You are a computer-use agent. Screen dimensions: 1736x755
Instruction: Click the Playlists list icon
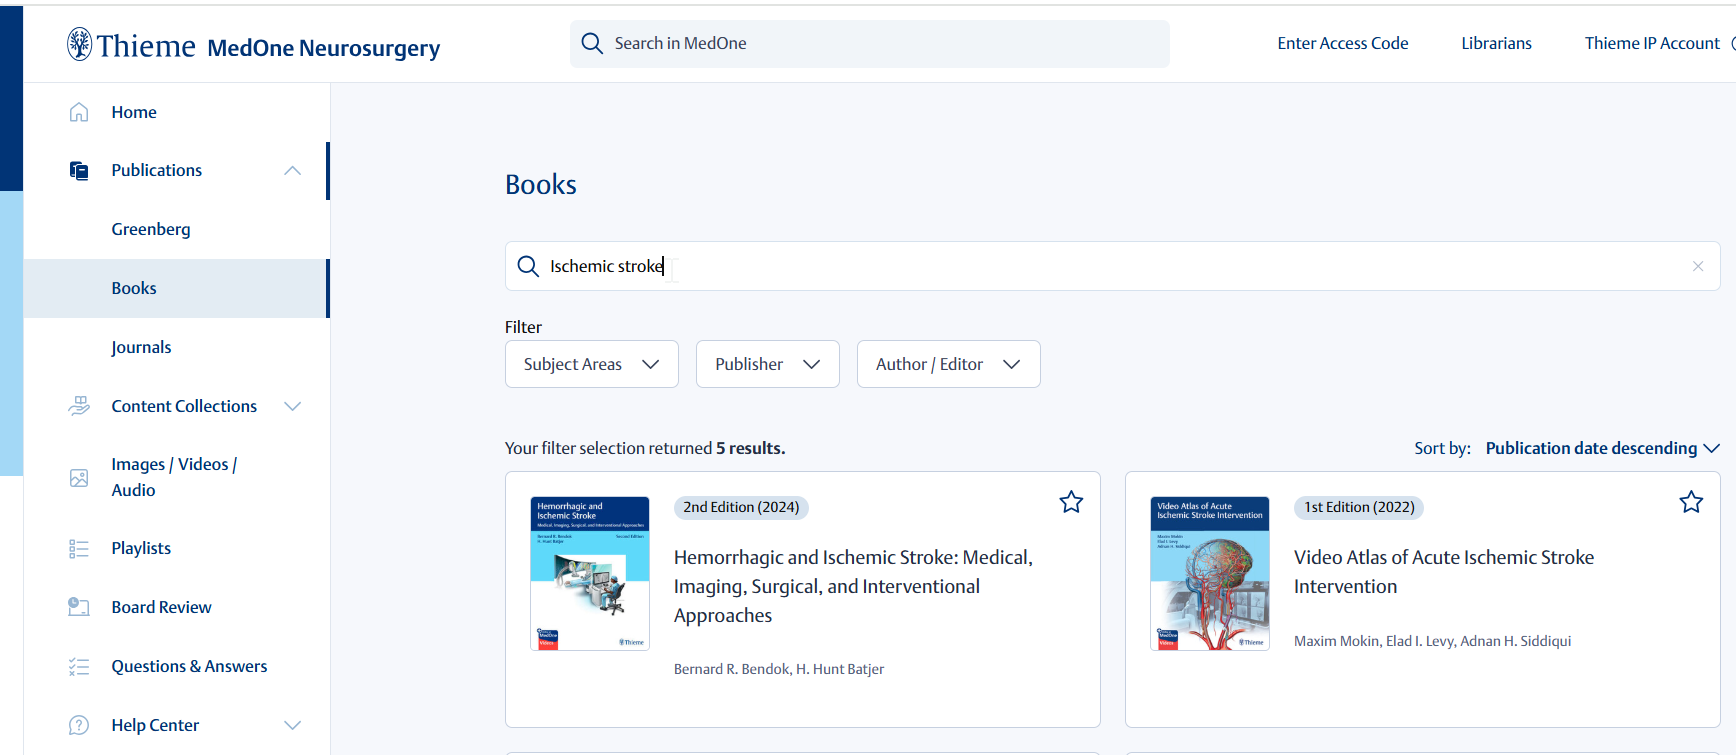[x=79, y=549]
